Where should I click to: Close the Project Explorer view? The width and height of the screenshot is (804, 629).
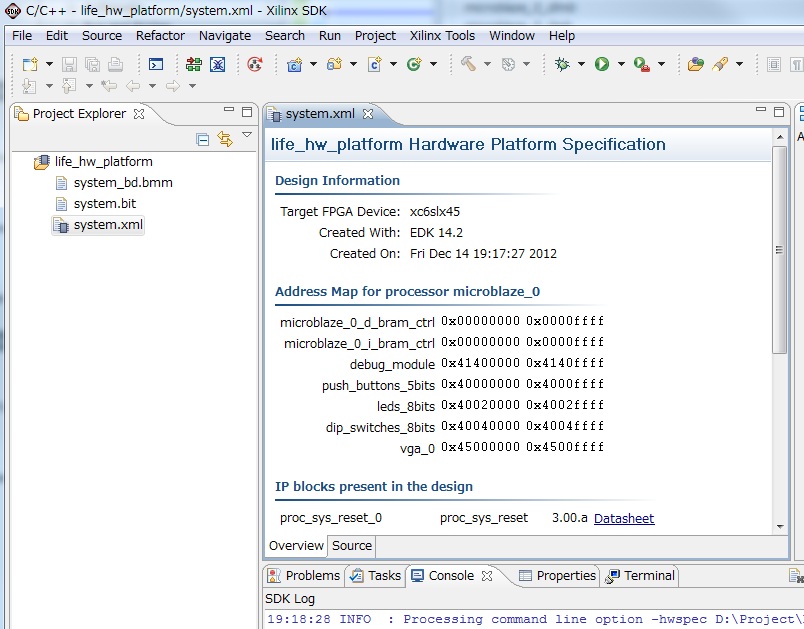point(139,114)
